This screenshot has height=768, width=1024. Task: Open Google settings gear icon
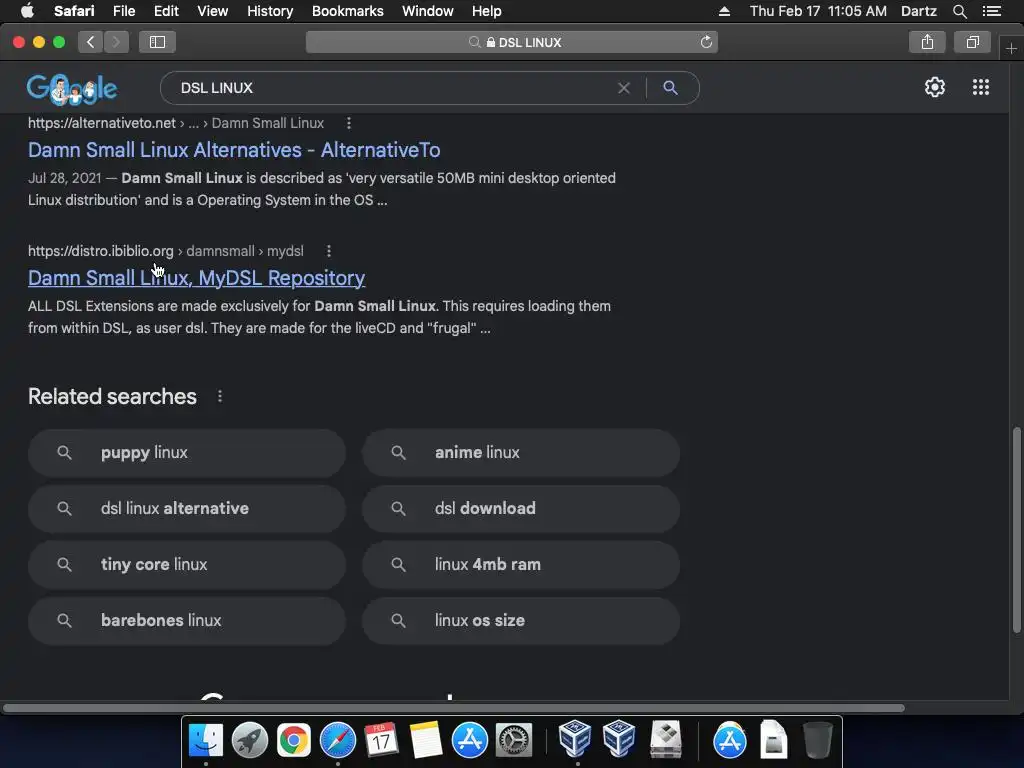935,87
